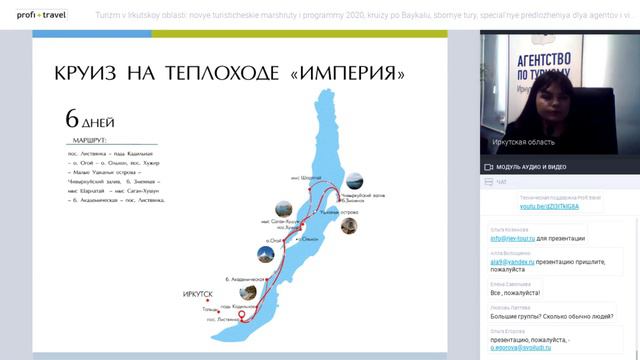Click the 'б. Академическая' map label
This screenshot has height=360, width=640.
[x=245, y=280]
